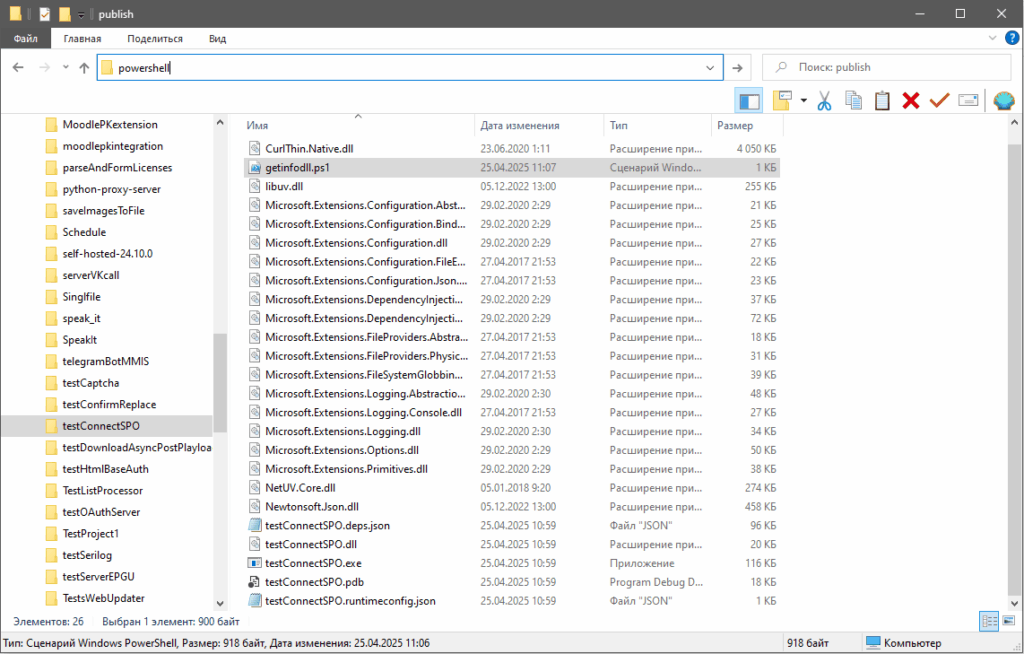Click the Singlfile folder icon
Image resolution: width=1024 pixels, height=654 pixels.
coord(51,297)
